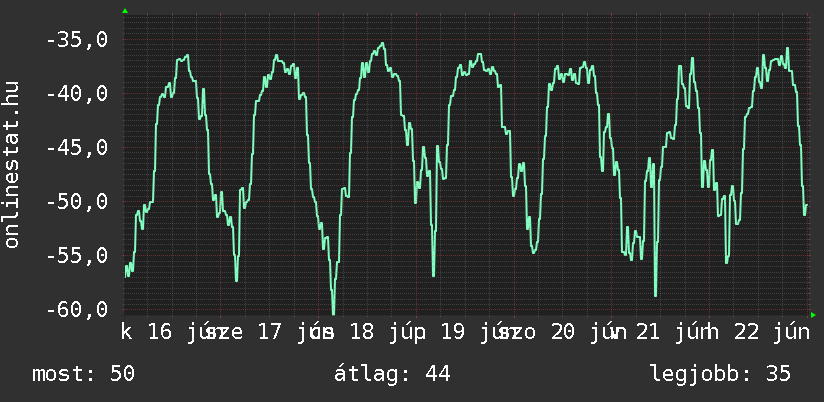
Task: Click the onlinestat.hu vertical label
Action: (x=11, y=164)
